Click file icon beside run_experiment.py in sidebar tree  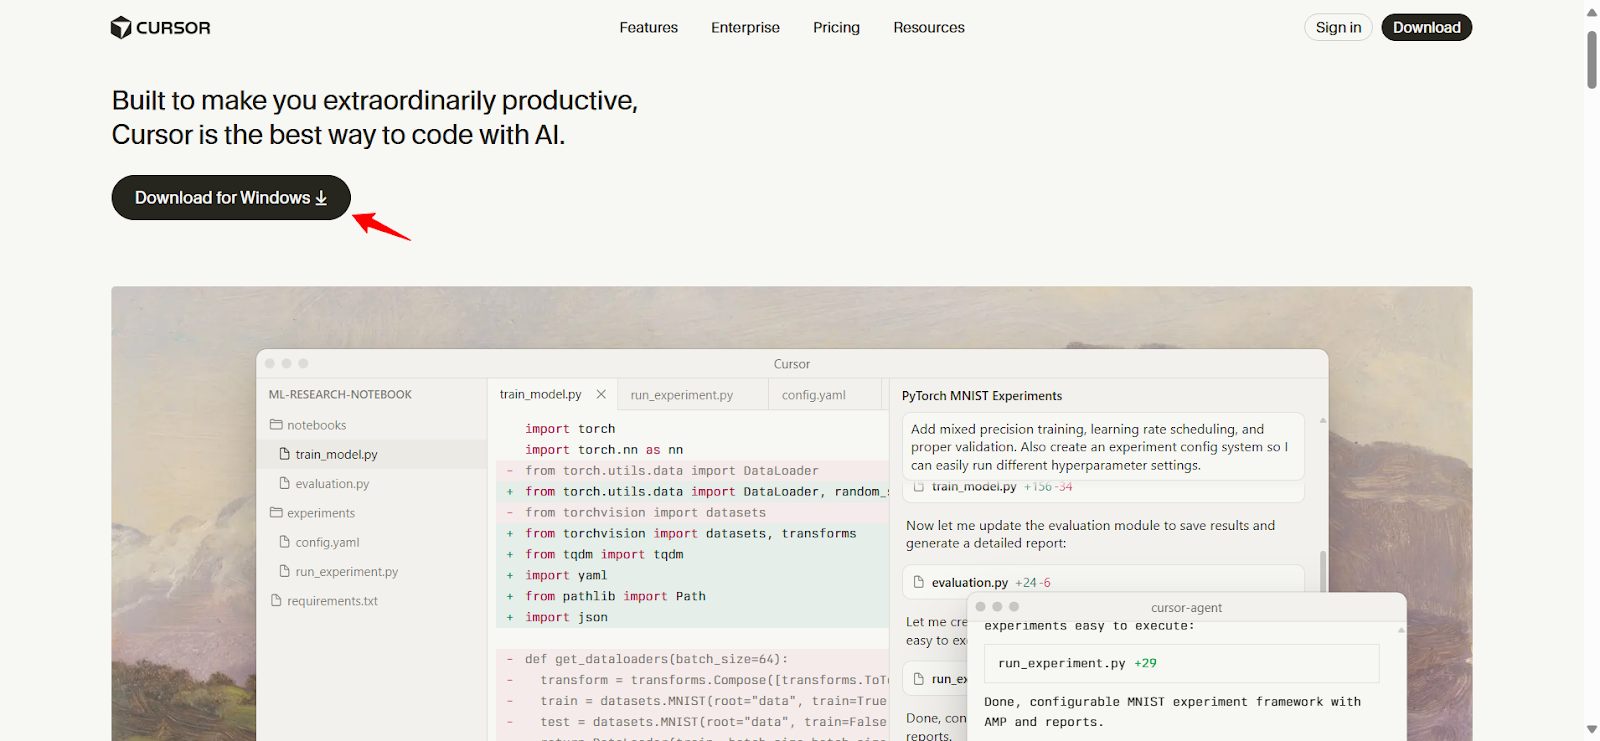[285, 572]
